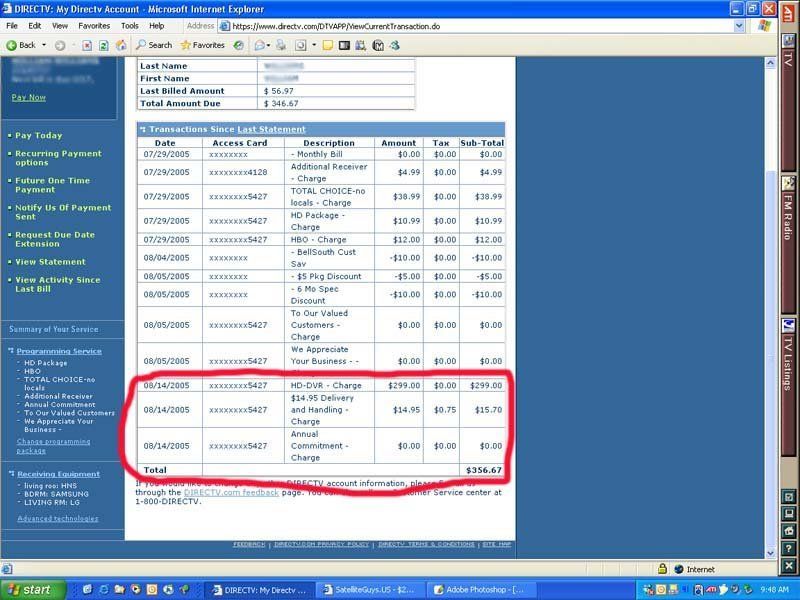Click the Internet Explorer quick launch icon

pyautogui.click(x=104, y=590)
